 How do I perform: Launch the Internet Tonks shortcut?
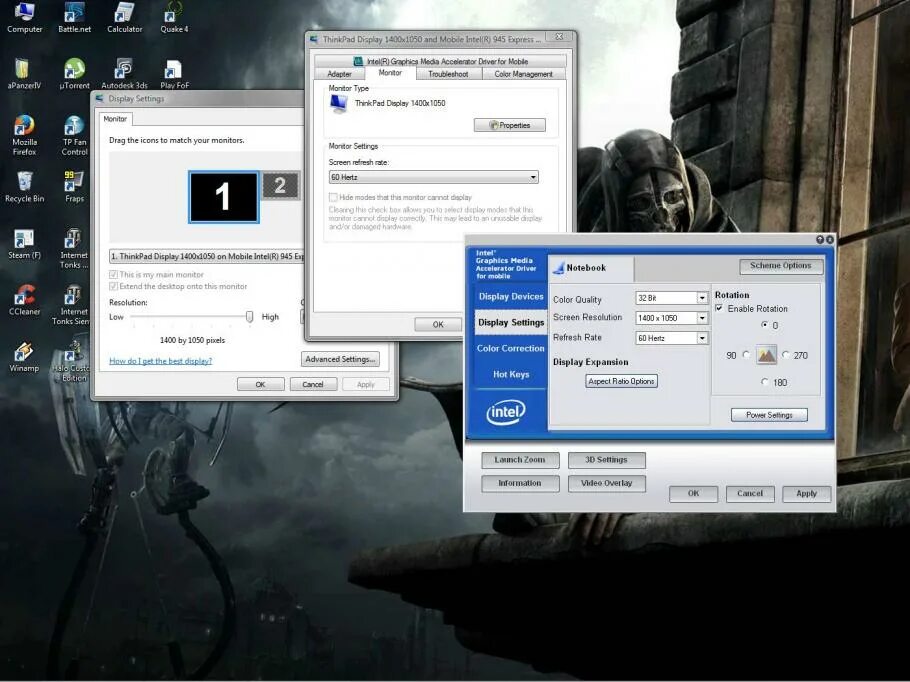tap(74, 248)
